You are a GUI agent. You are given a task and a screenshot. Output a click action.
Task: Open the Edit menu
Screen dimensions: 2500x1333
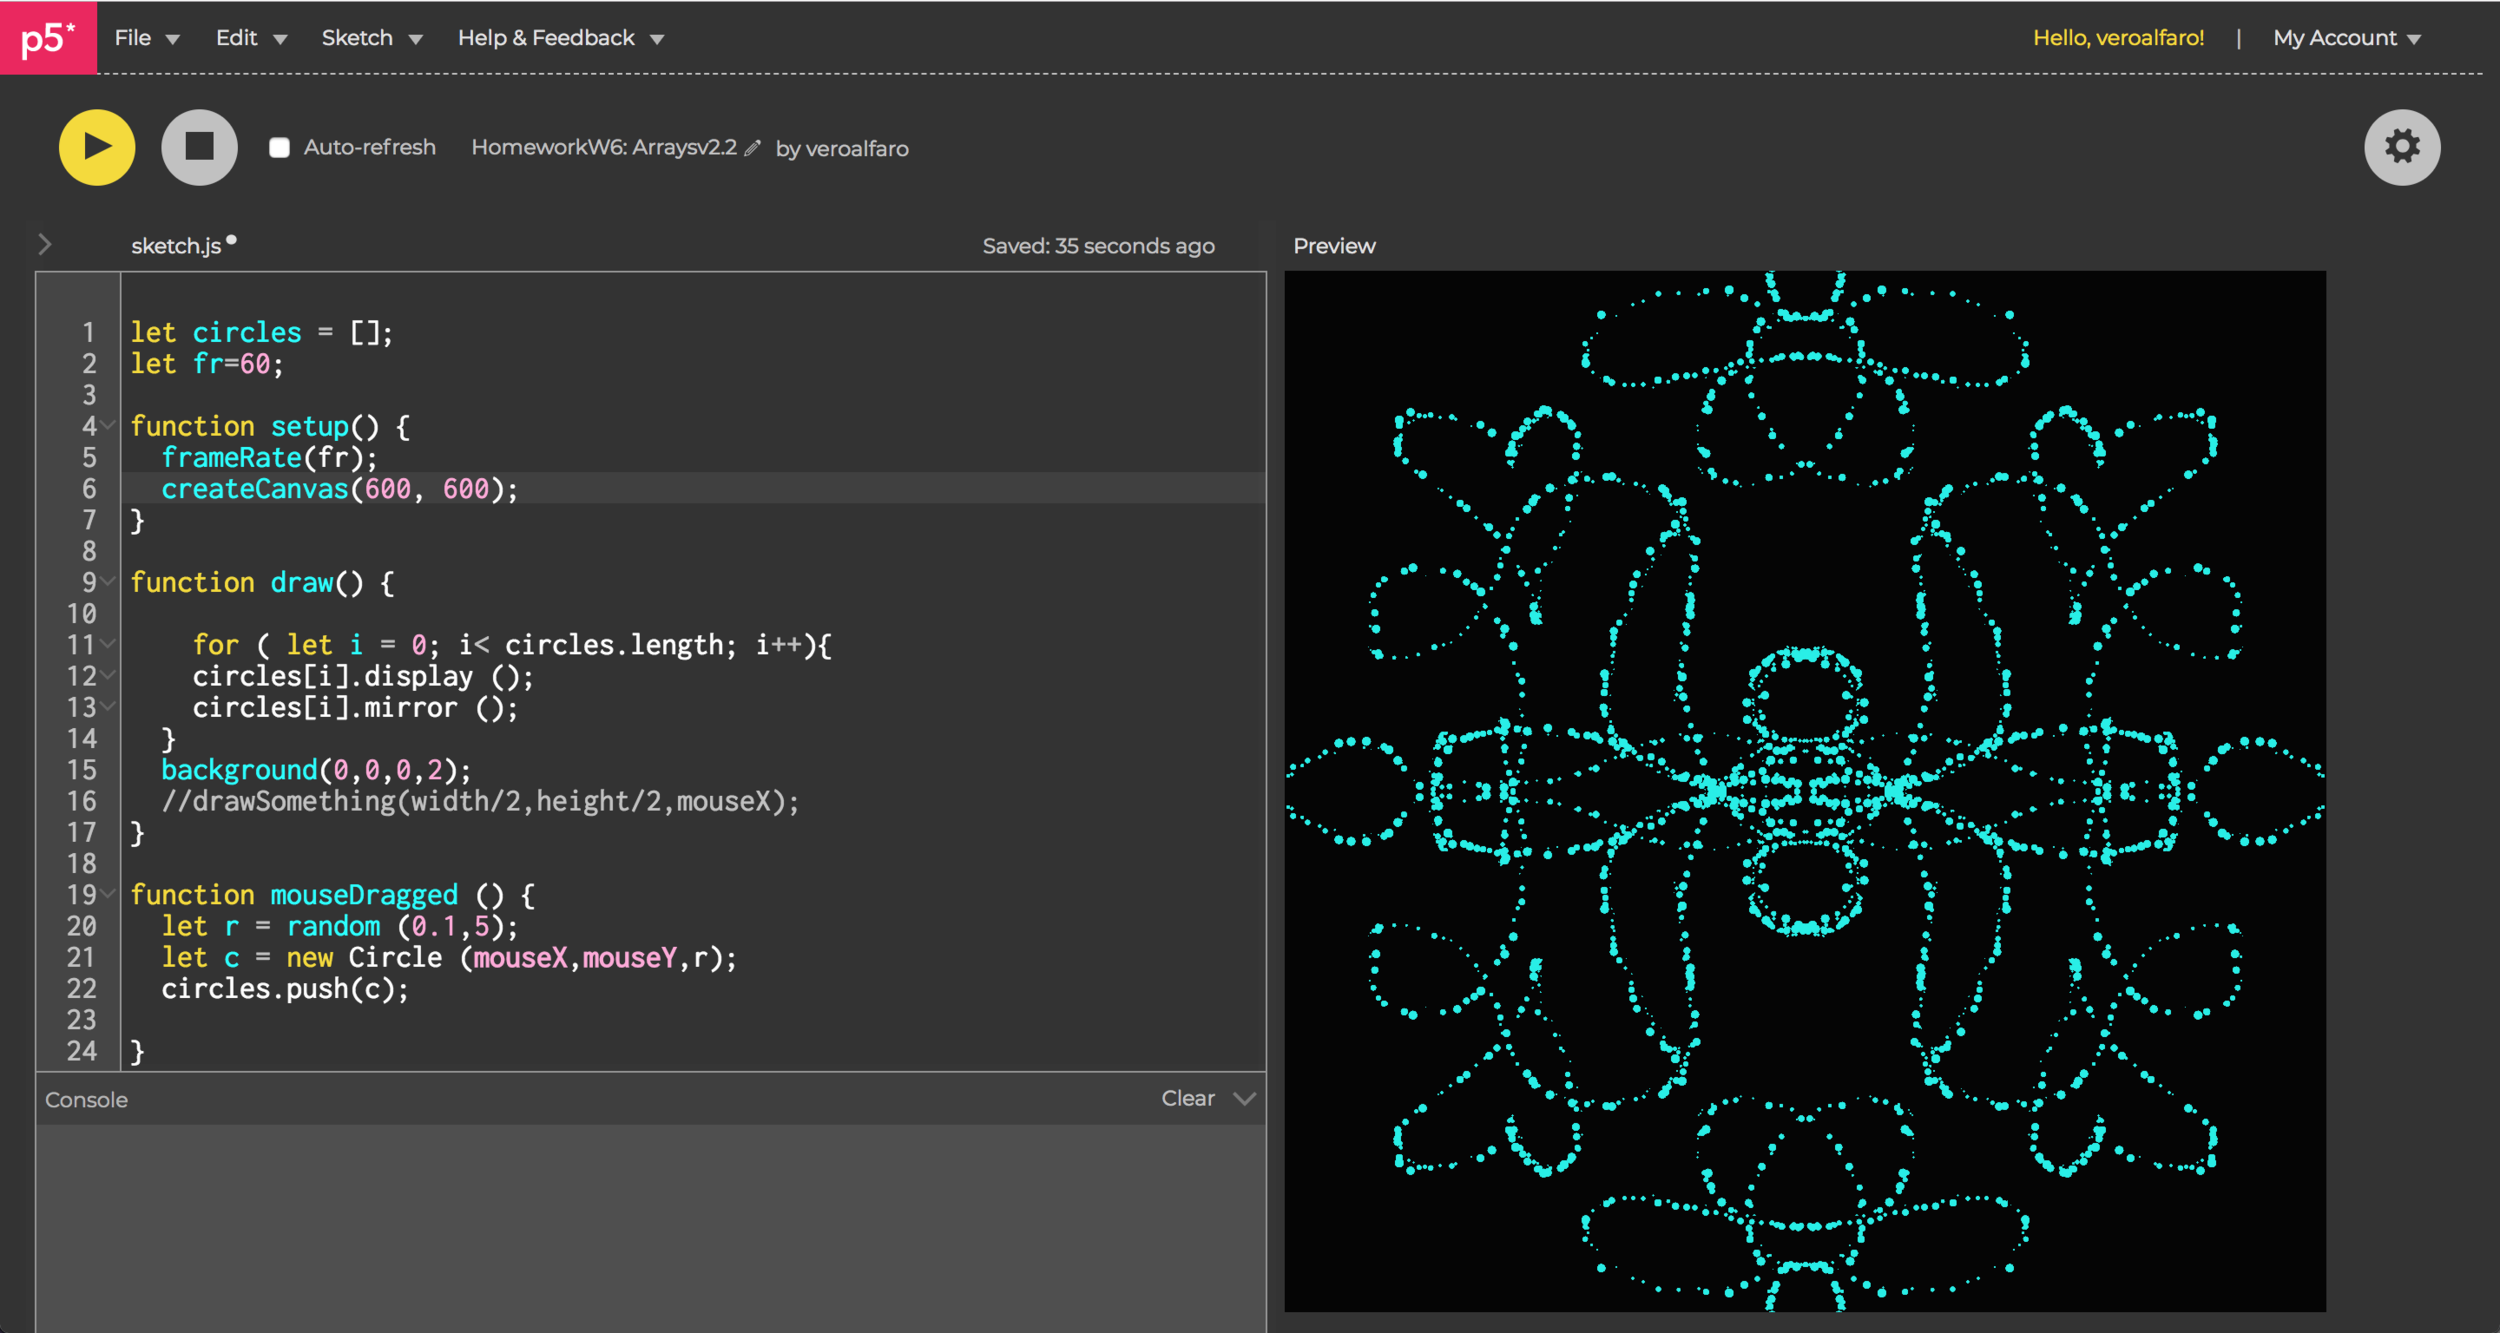coord(250,38)
